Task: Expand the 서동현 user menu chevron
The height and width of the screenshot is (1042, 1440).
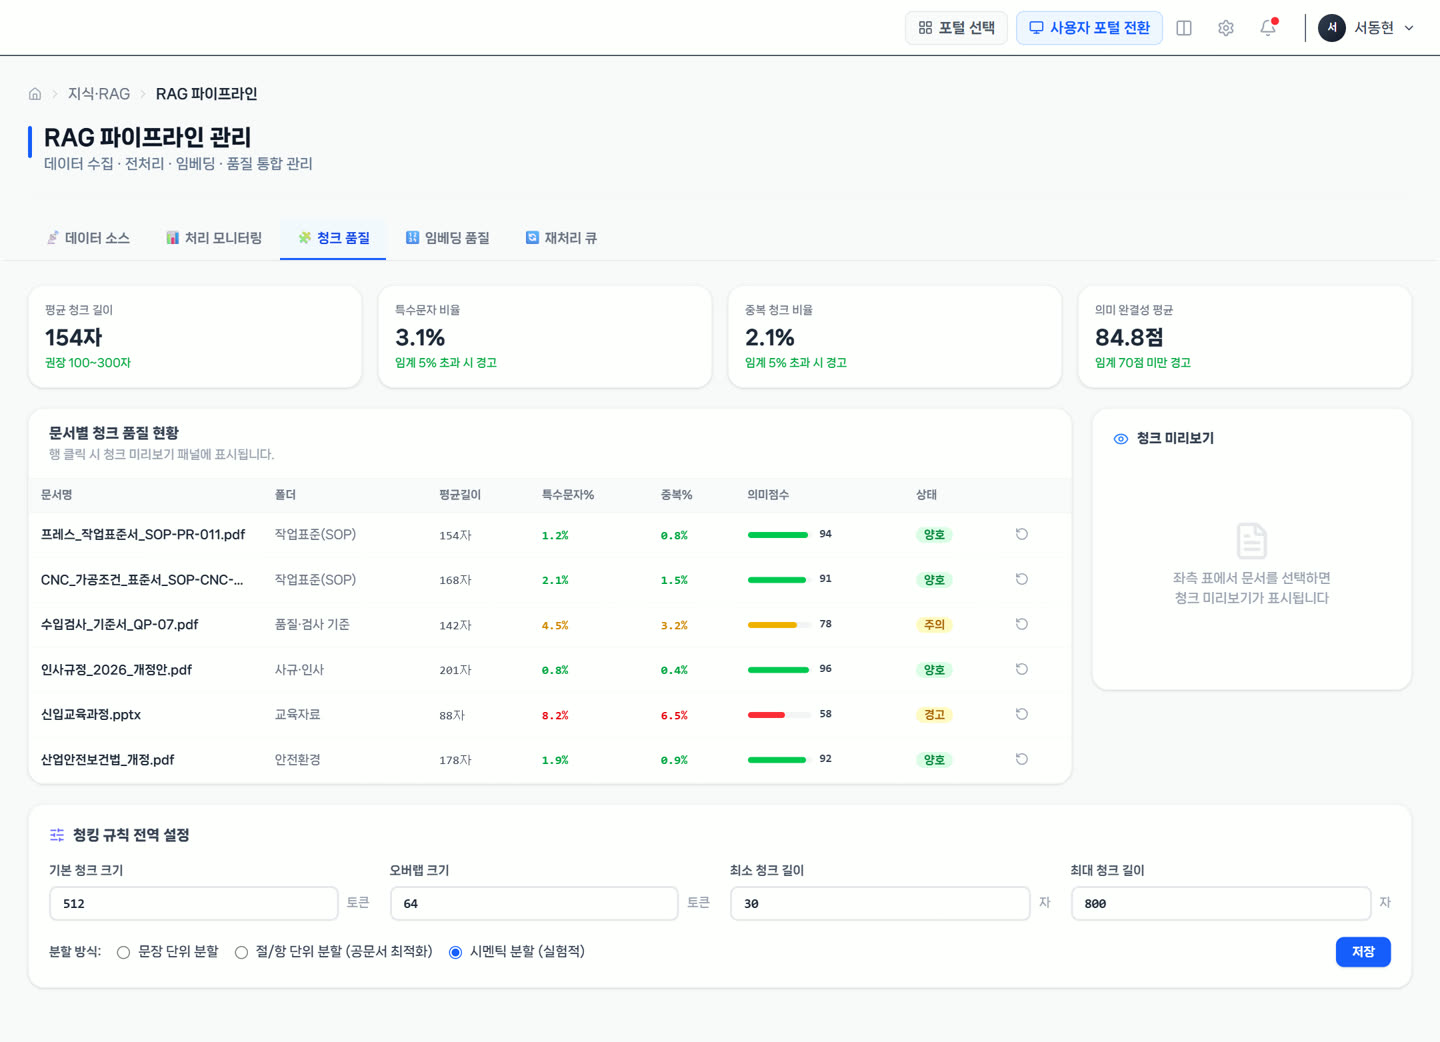Action: [1409, 28]
